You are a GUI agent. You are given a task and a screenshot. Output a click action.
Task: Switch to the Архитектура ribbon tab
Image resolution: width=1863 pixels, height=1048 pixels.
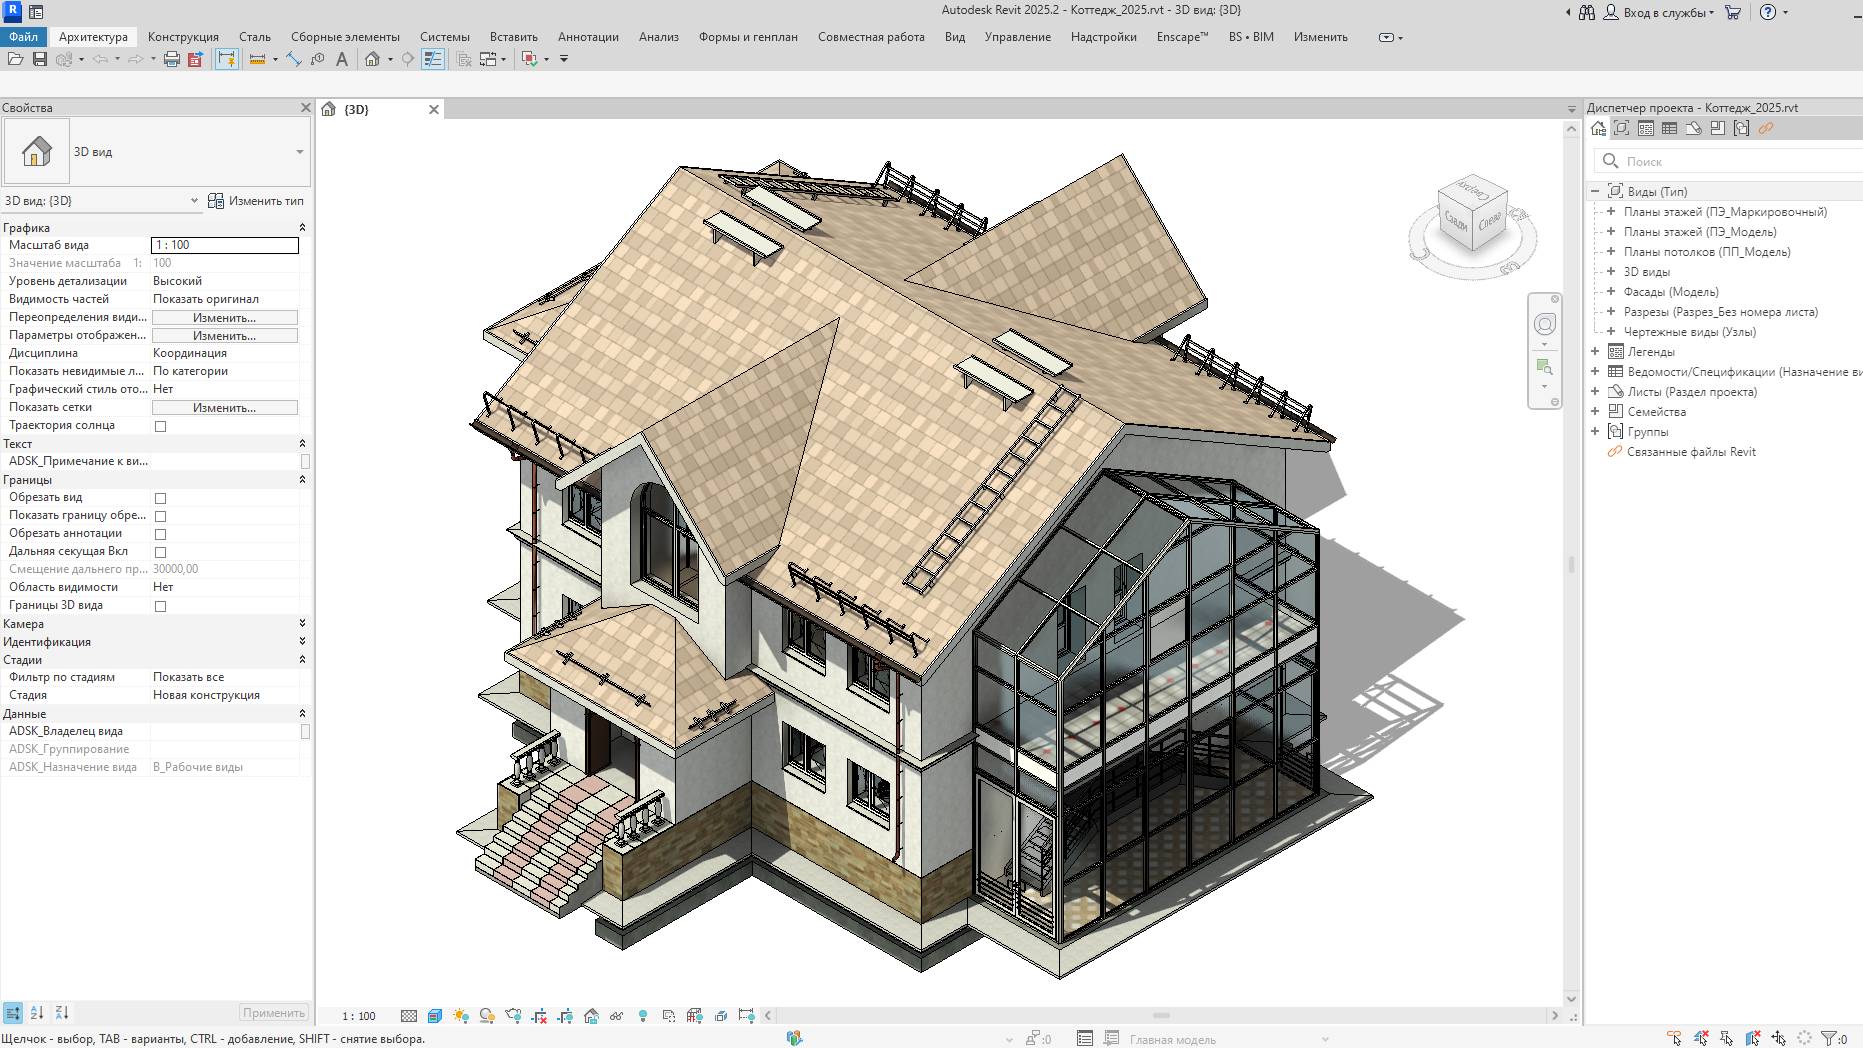coord(93,36)
